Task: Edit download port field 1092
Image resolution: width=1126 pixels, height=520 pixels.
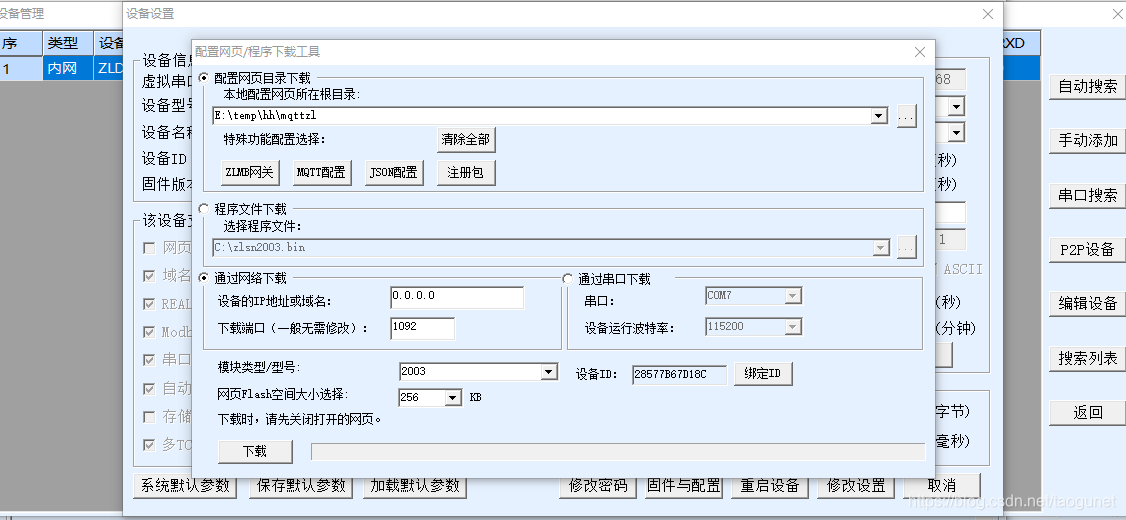Action: click(423, 328)
